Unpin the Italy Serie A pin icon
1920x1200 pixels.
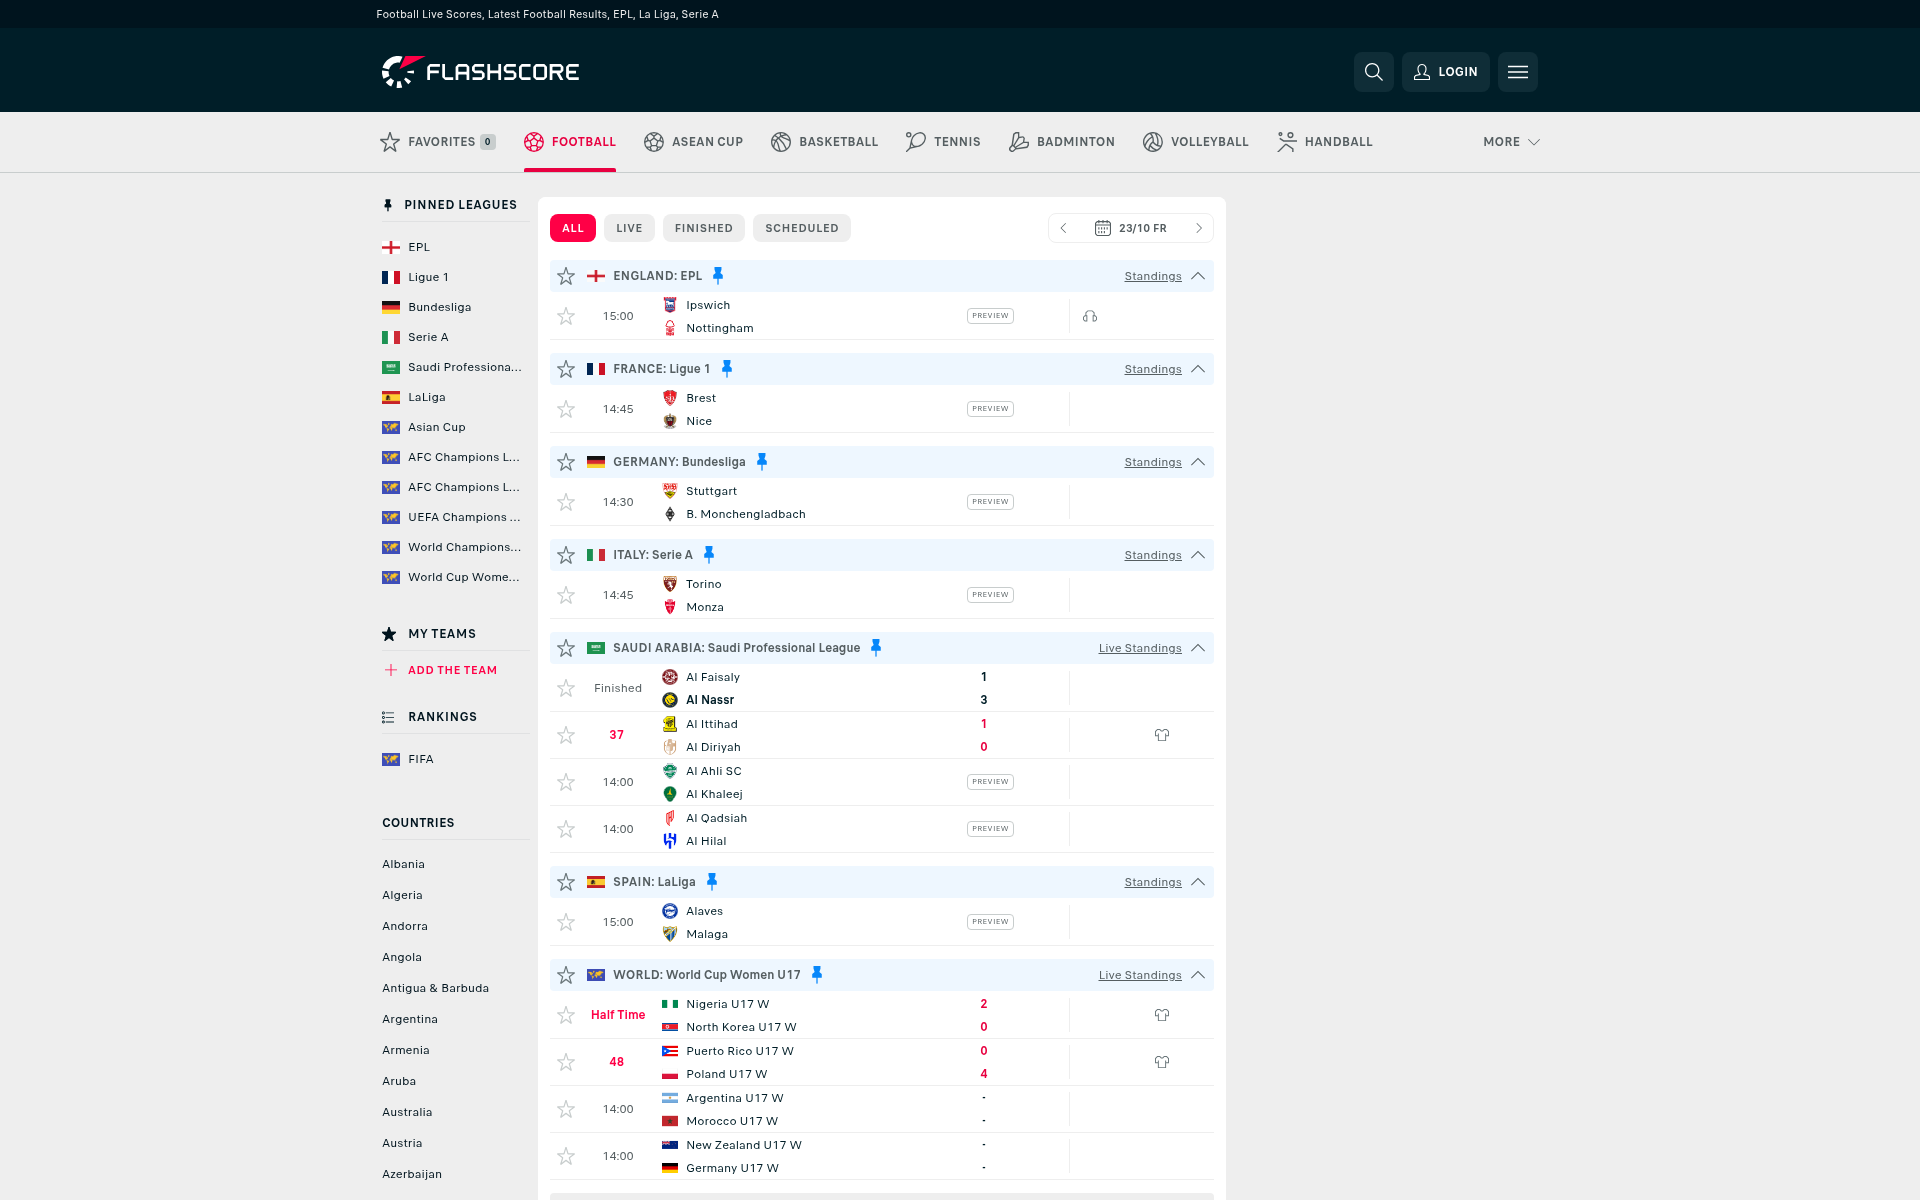(709, 555)
